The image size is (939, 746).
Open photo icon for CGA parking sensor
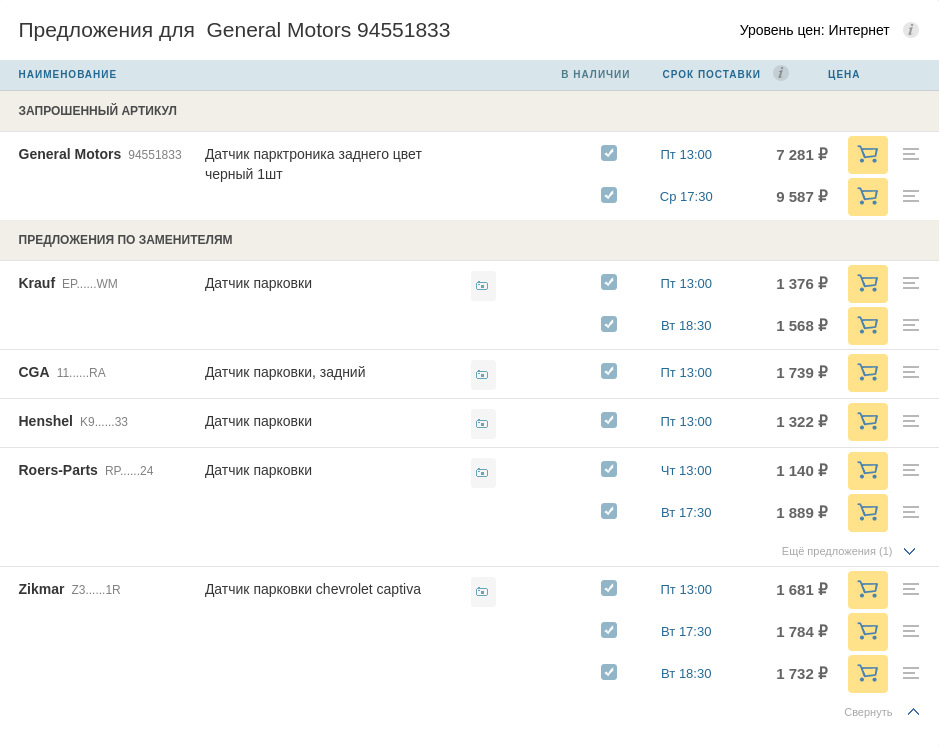[483, 375]
